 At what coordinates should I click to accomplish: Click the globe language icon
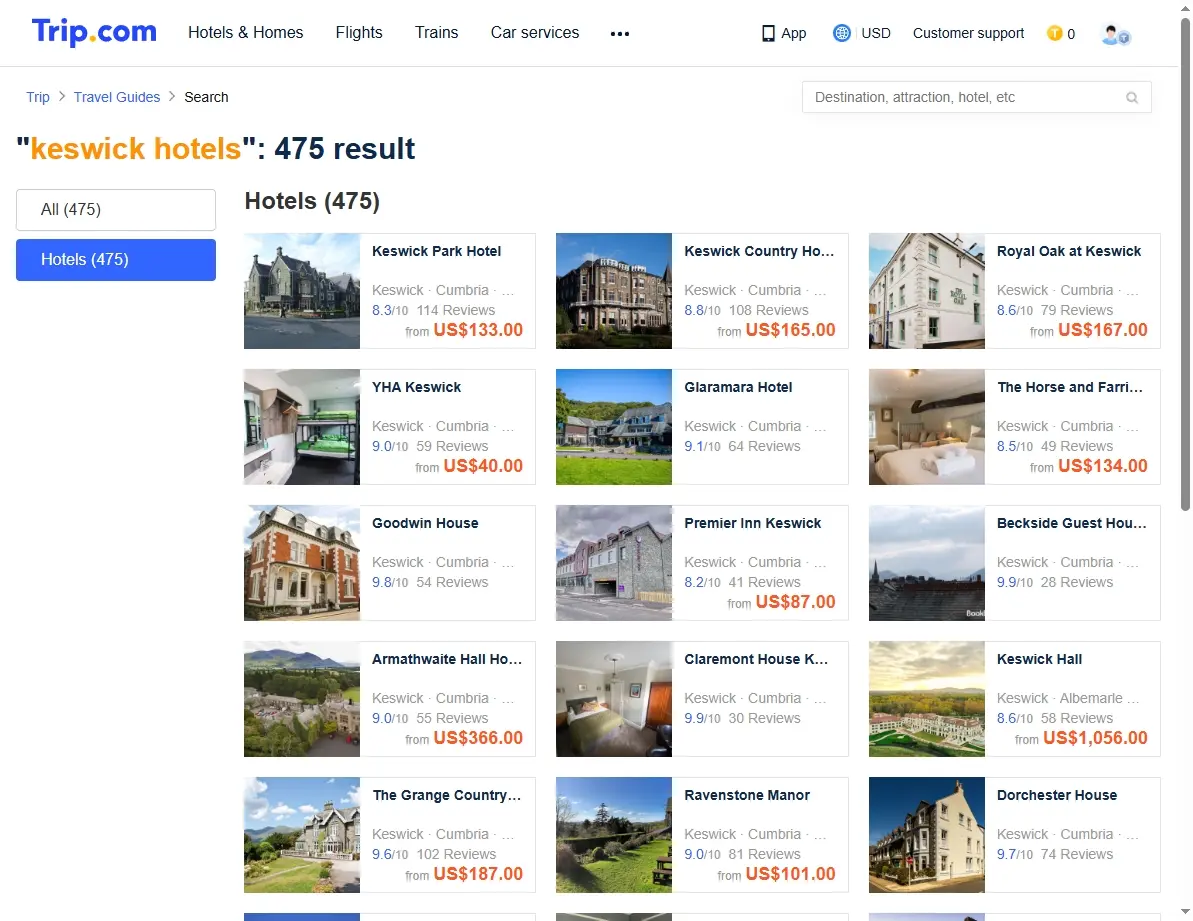pyautogui.click(x=841, y=33)
